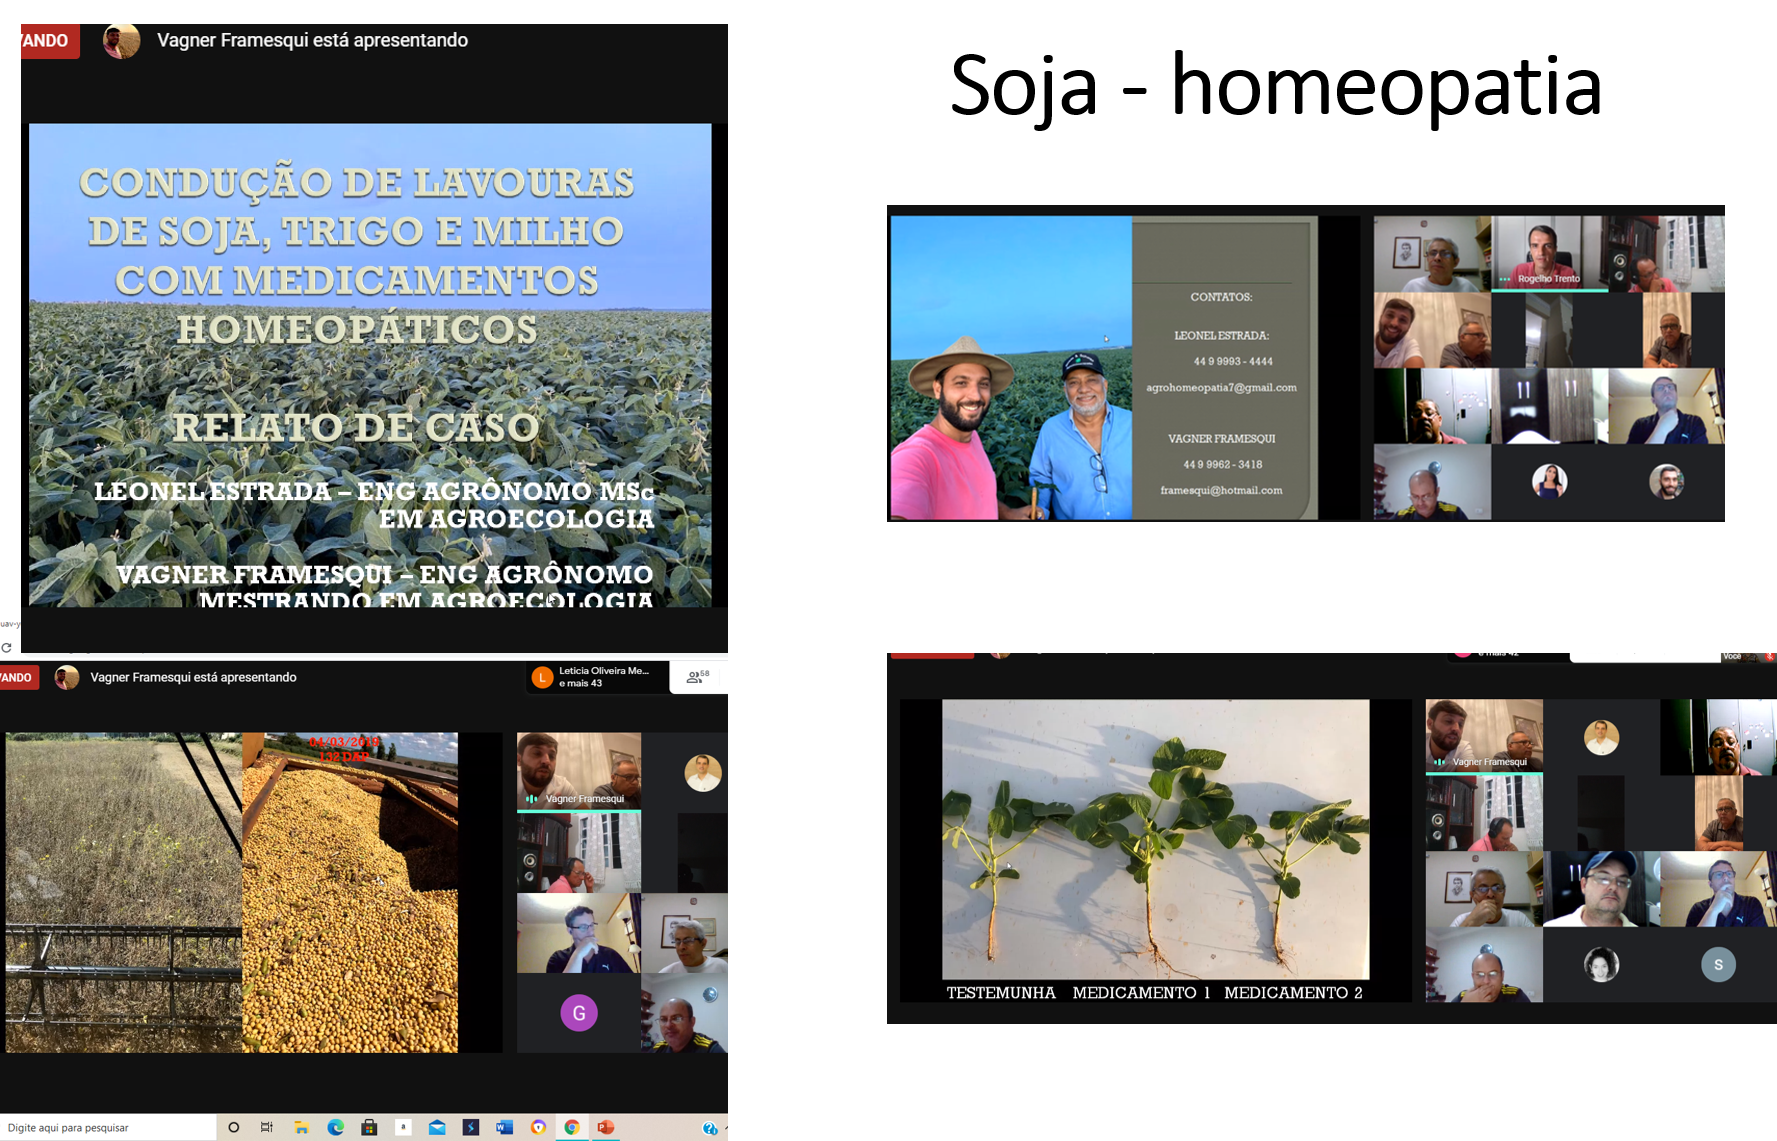Open Microsoft Edge from the taskbar
Viewport: 1777px width, 1141px height.
(x=335, y=1127)
